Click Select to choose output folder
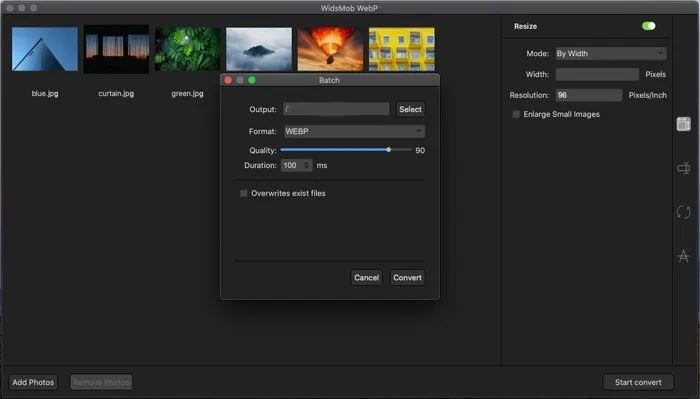Screen dimensions: 700x399 (x=410, y=109)
